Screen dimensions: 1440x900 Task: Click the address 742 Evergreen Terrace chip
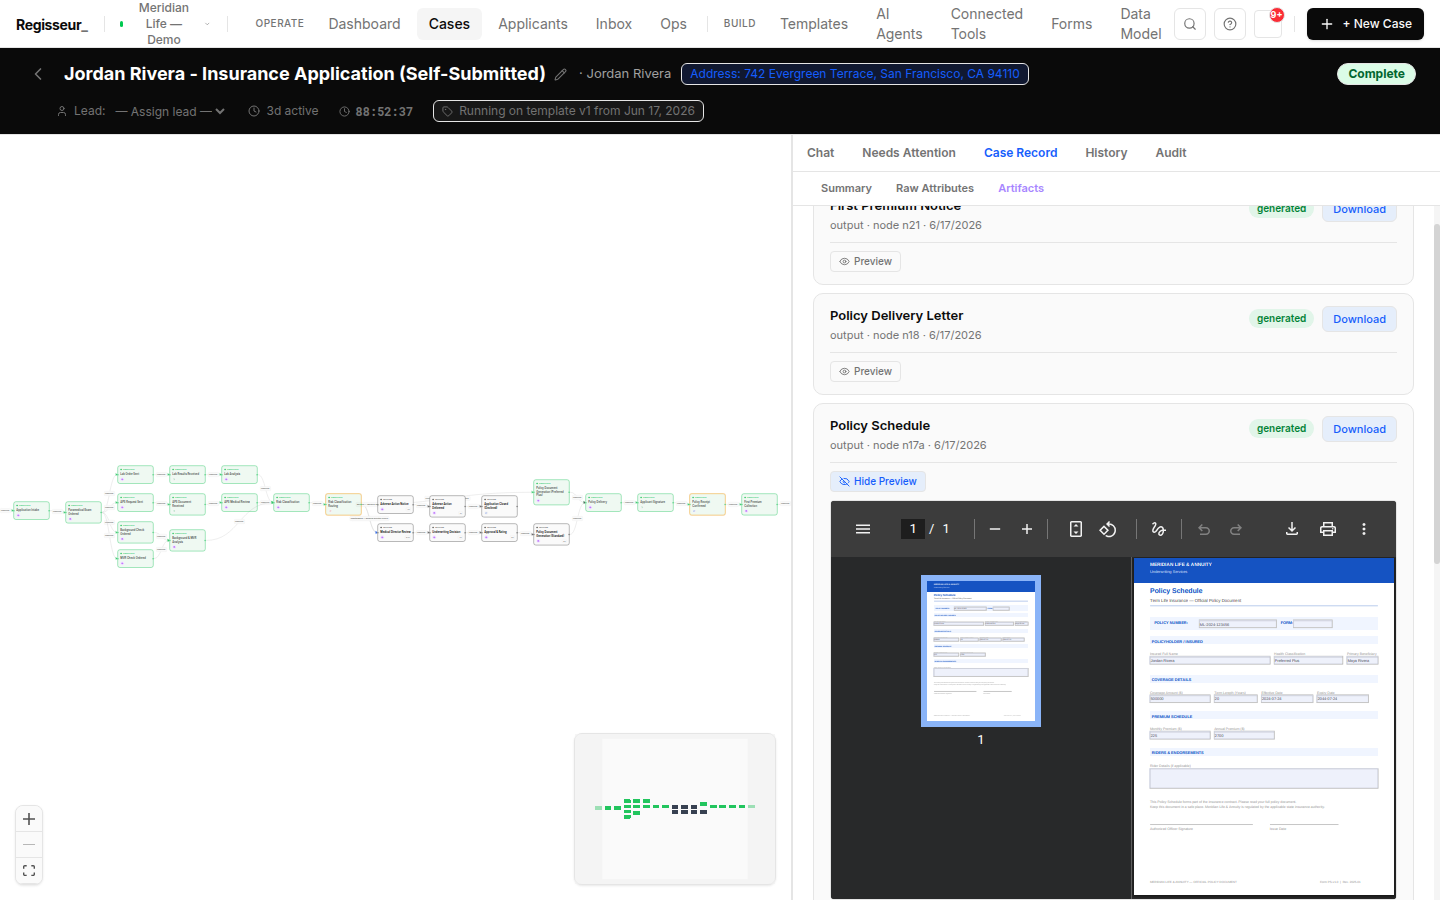[x=855, y=74]
